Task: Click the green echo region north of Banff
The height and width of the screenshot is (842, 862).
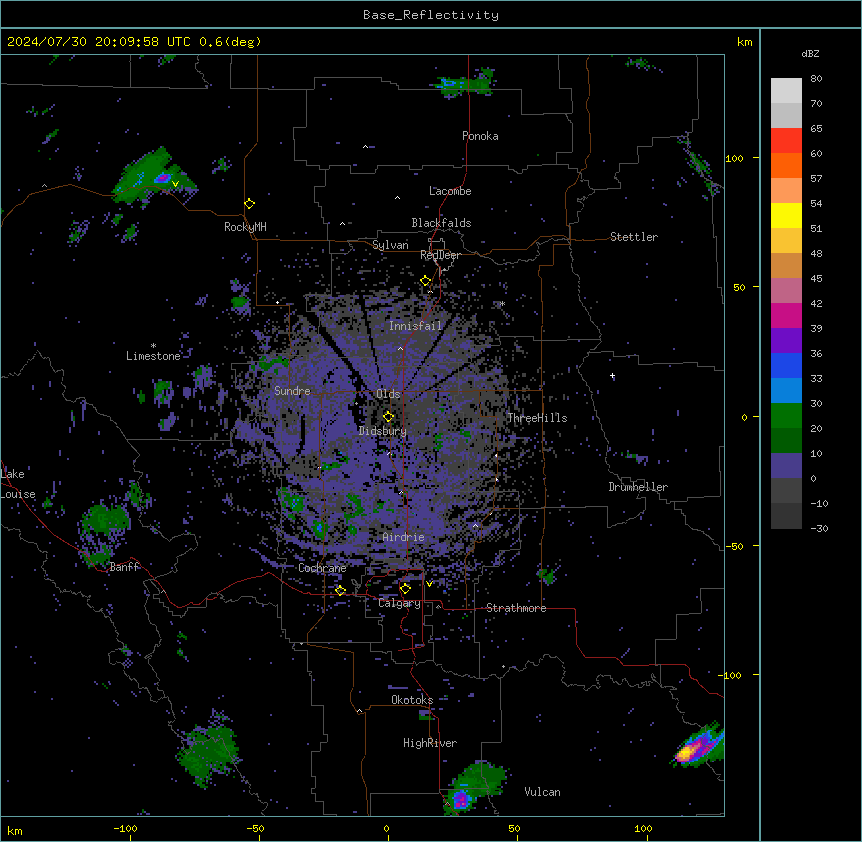Action: pos(106,519)
